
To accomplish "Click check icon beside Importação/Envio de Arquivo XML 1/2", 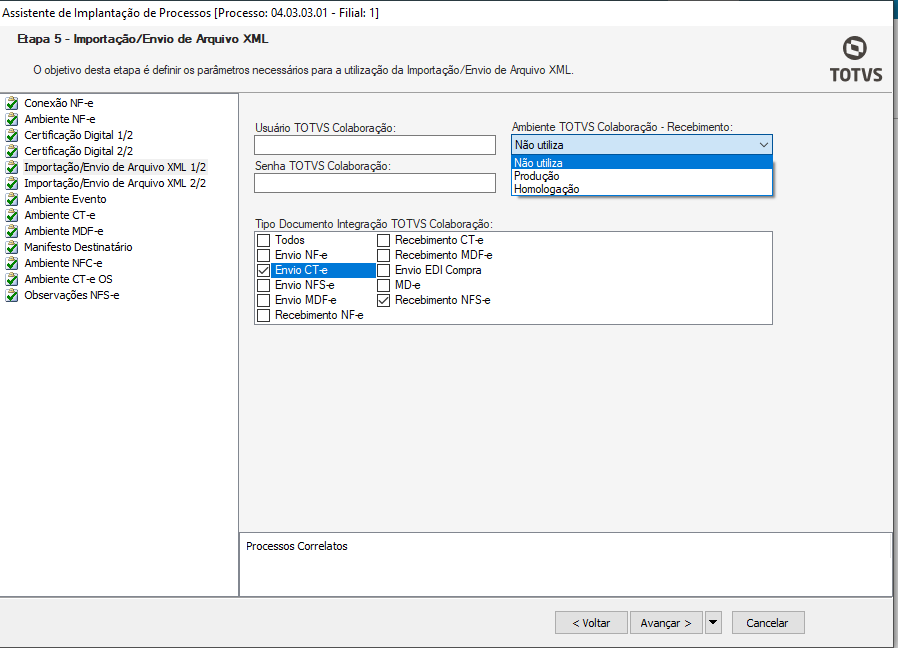I will point(11,167).
